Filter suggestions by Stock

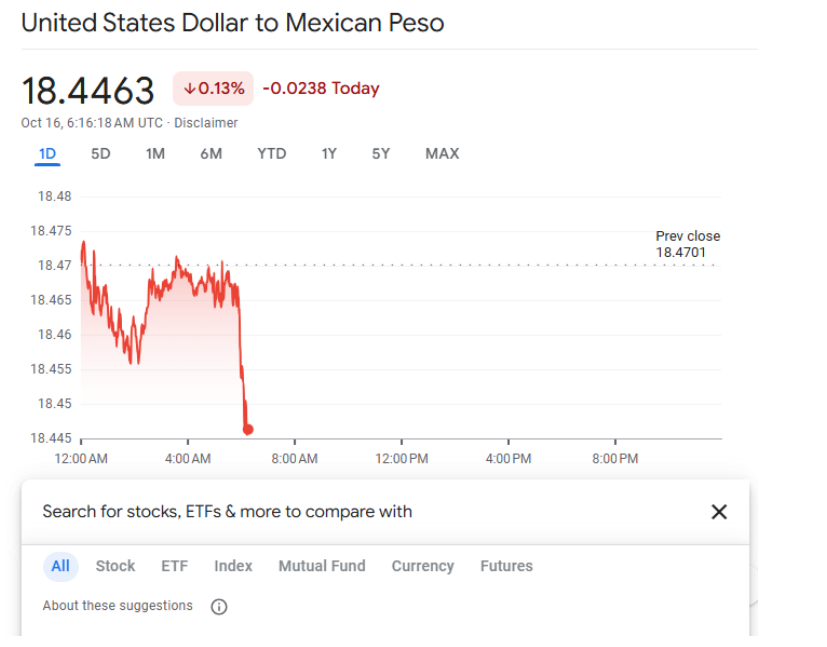pos(115,566)
